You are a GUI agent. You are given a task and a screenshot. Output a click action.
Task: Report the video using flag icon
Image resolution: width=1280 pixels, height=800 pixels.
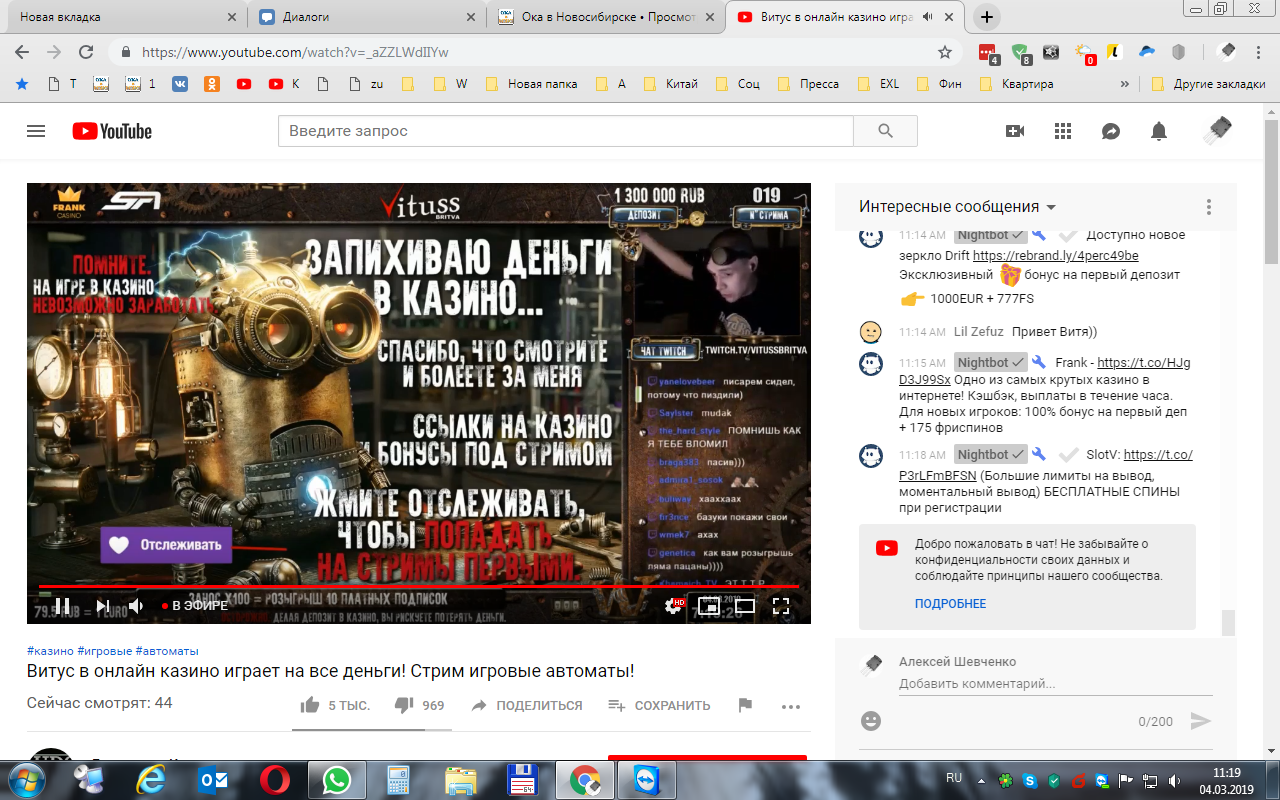pos(745,705)
